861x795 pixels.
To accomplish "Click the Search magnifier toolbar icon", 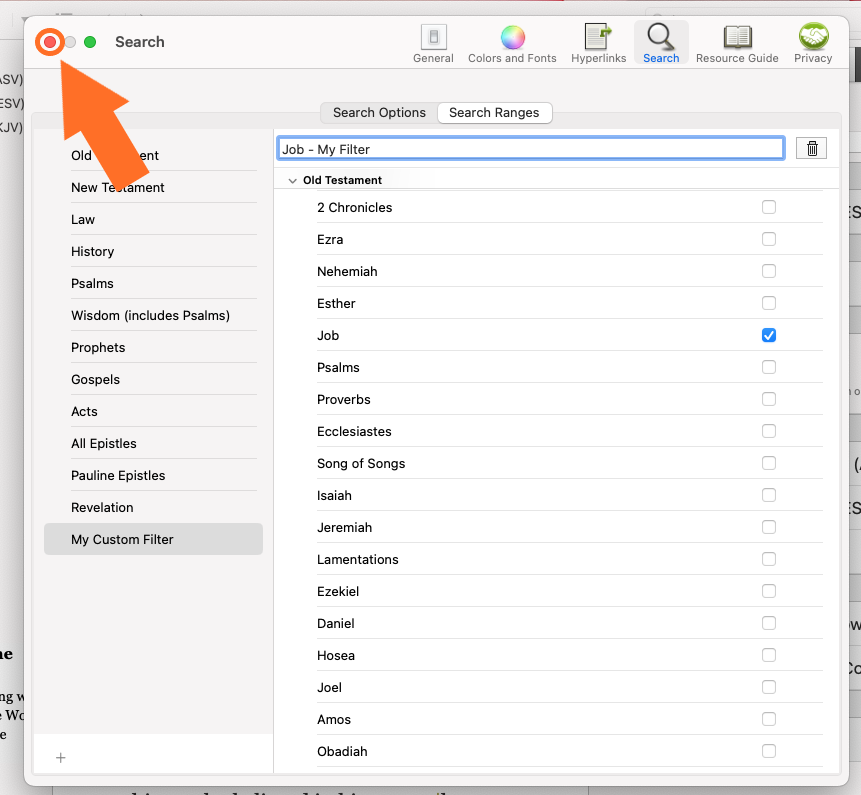I will [661, 42].
